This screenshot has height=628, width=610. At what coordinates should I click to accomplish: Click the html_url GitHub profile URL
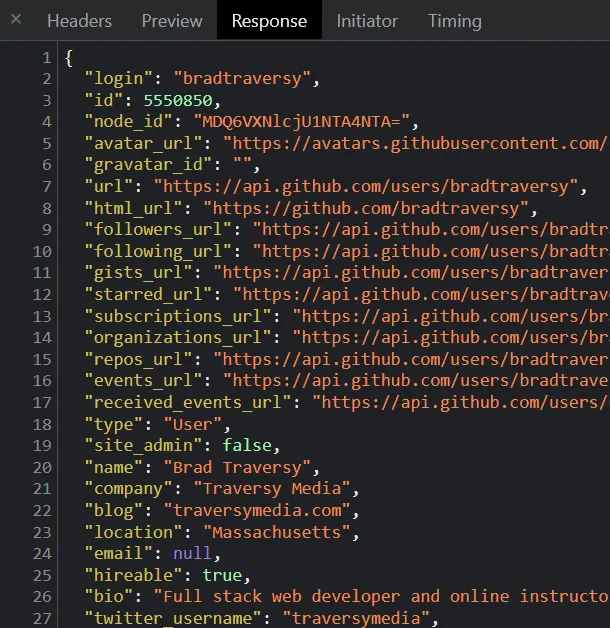tap(366, 208)
